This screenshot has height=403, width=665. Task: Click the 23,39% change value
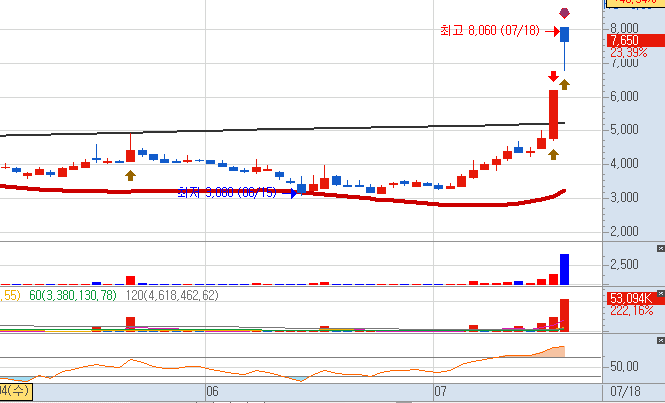coord(629,53)
